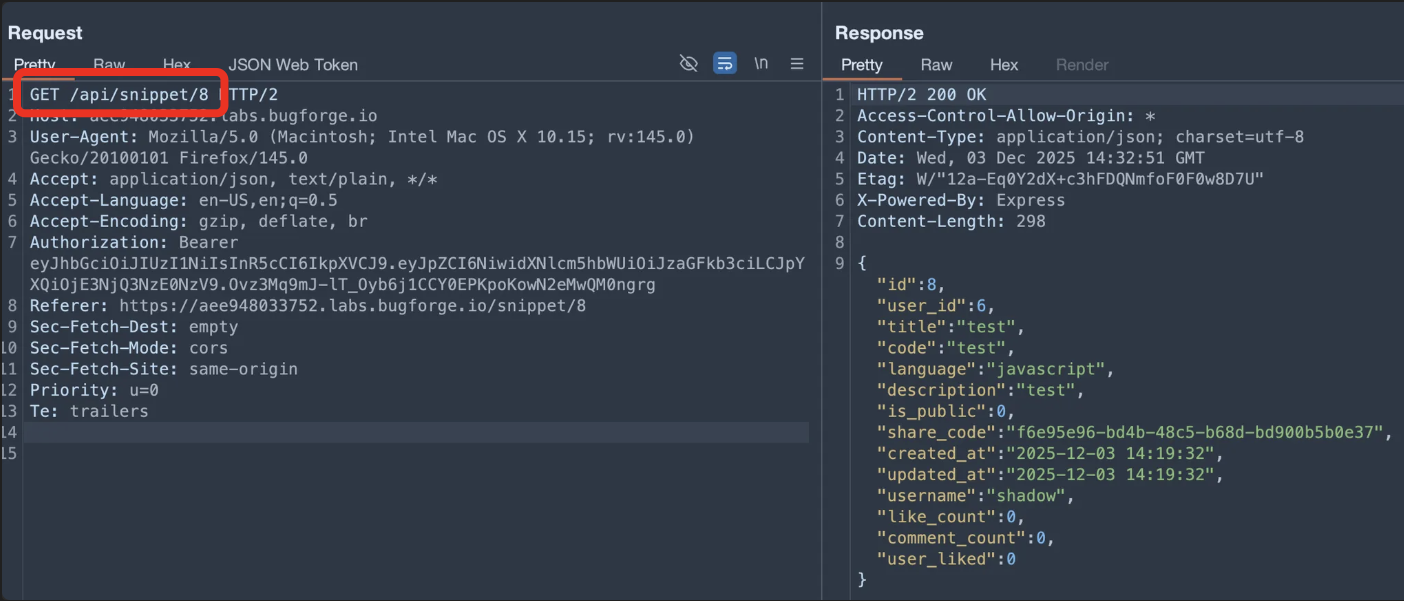This screenshot has height=601, width=1404.
Task: Open the JSON Web Token tab
Action: 293,65
